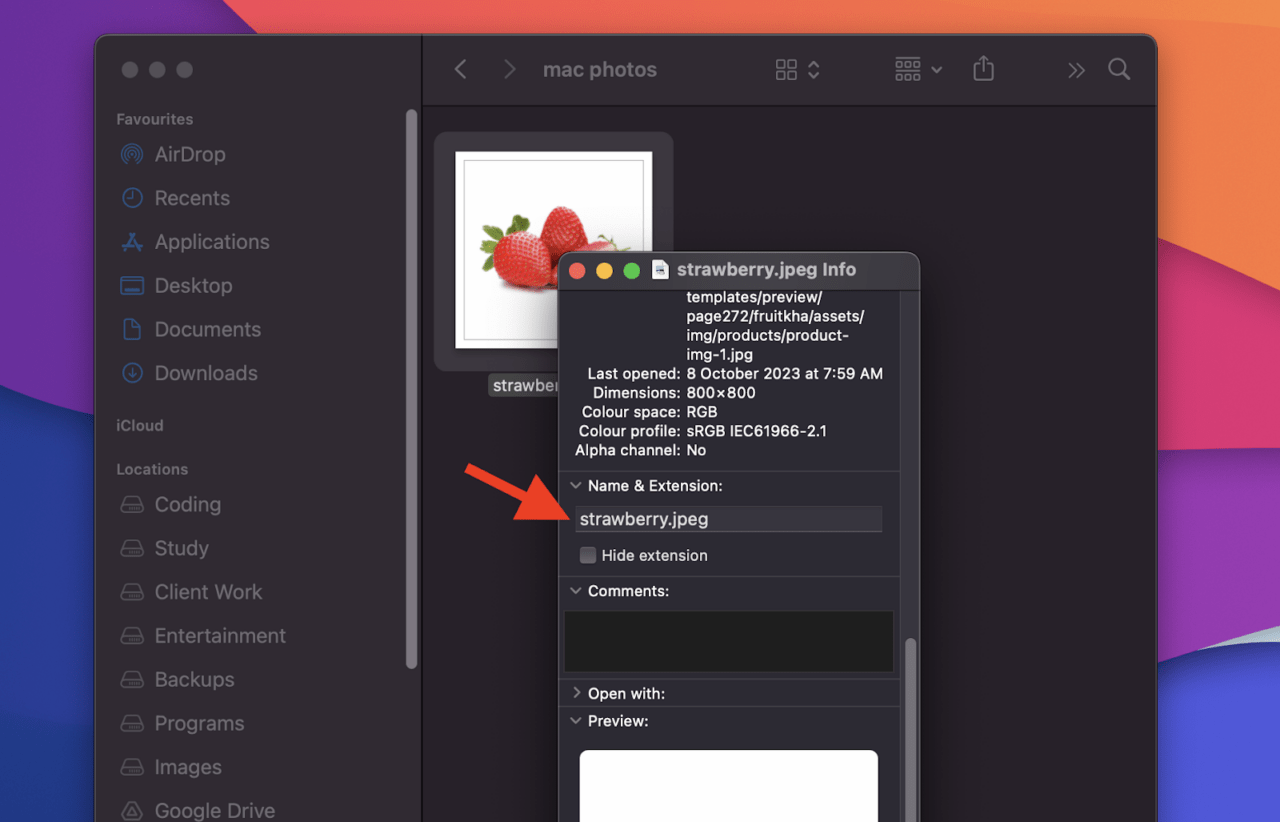Screen dimensions: 1280x822
Task: Show more toolbar items chevron
Action: (1076, 70)
